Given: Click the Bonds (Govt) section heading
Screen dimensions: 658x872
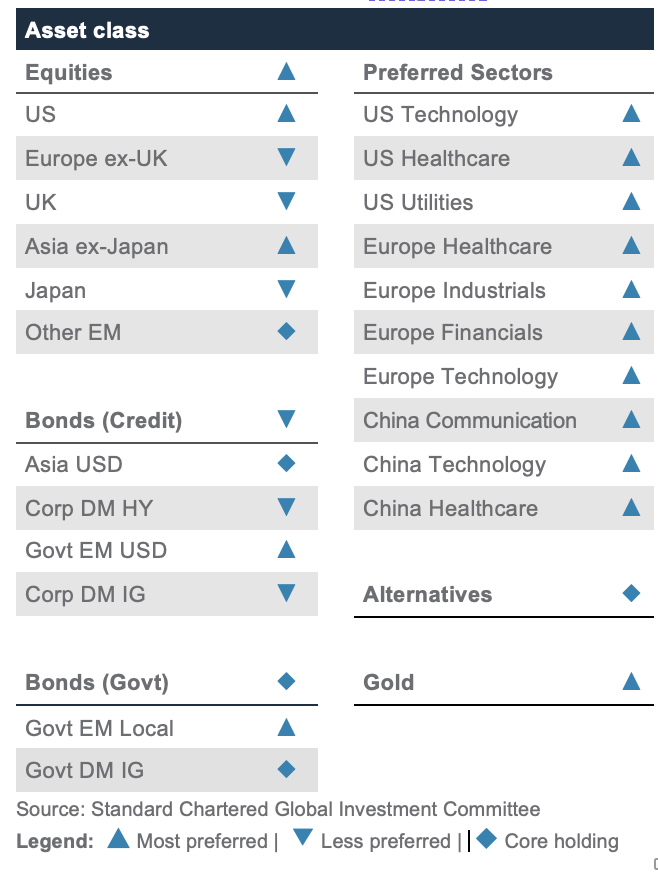Looking at the screenshot, I should [96, 682].
